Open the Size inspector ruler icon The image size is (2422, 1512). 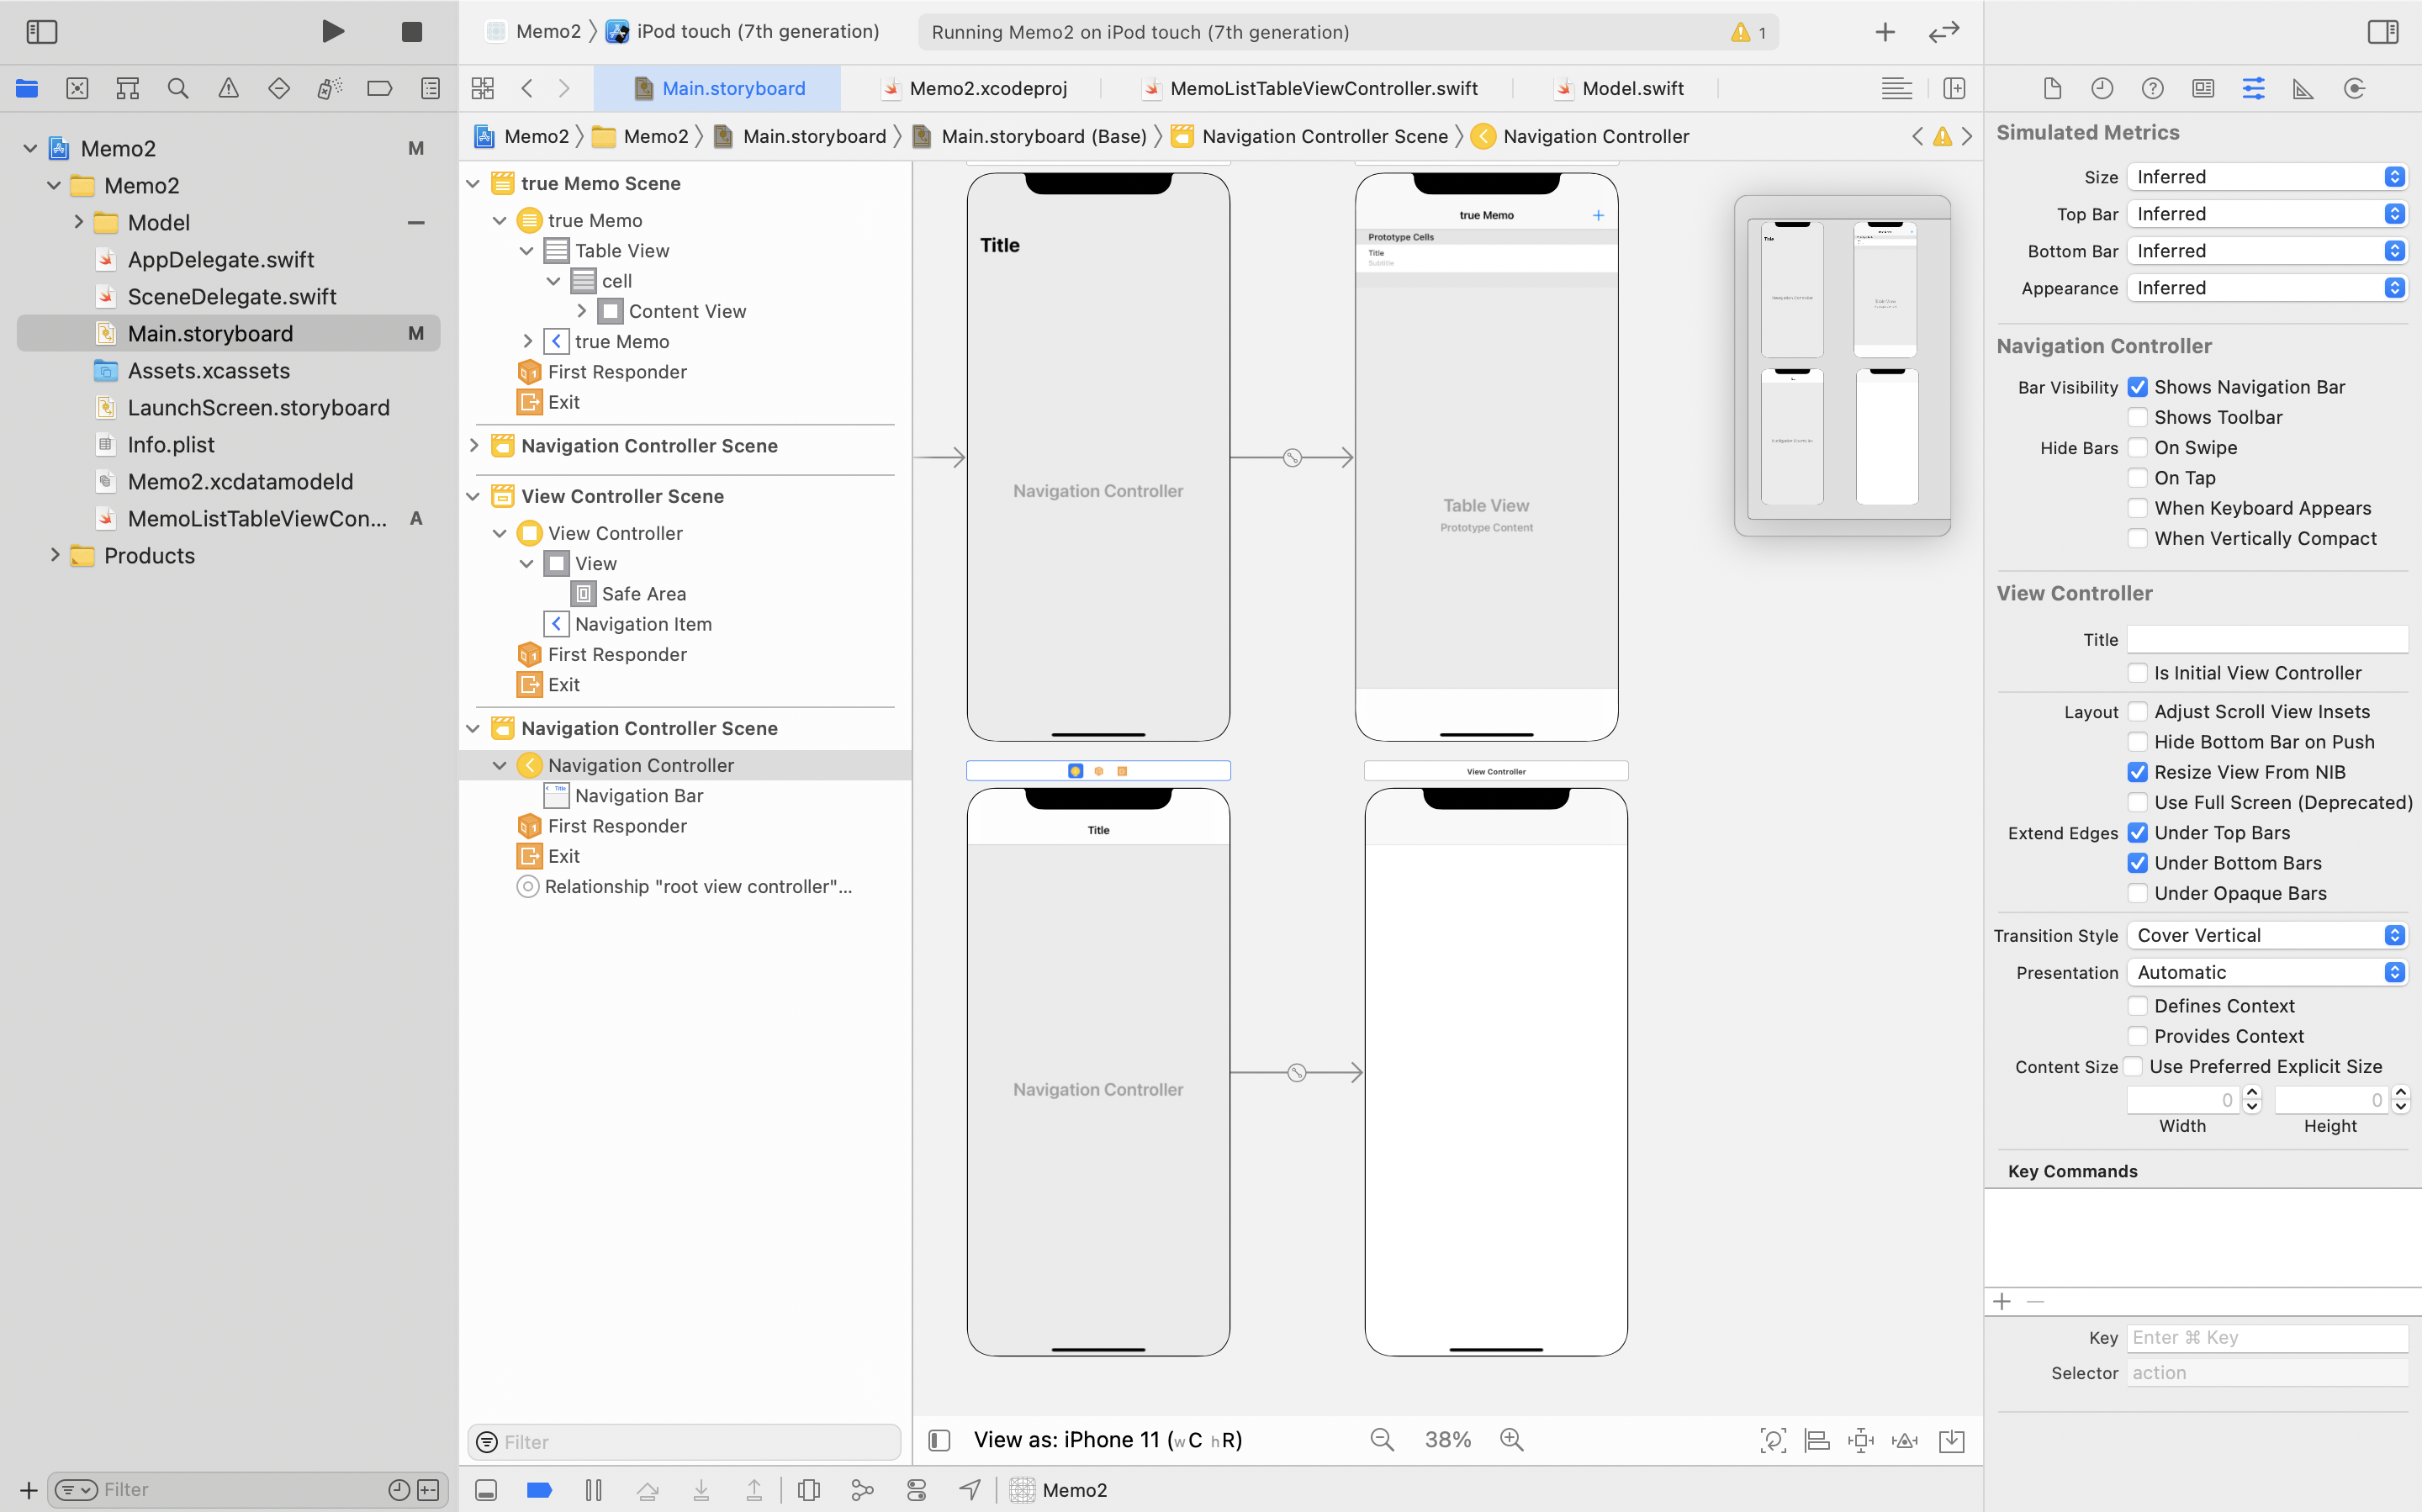(x=2303, y=88)
